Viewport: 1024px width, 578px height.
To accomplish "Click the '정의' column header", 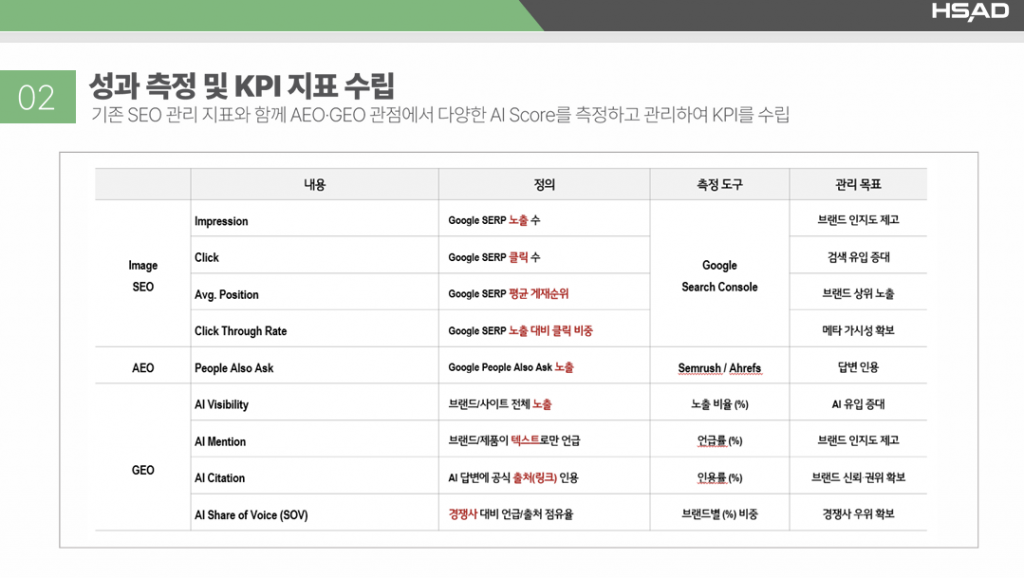I will tap(544, 185).
